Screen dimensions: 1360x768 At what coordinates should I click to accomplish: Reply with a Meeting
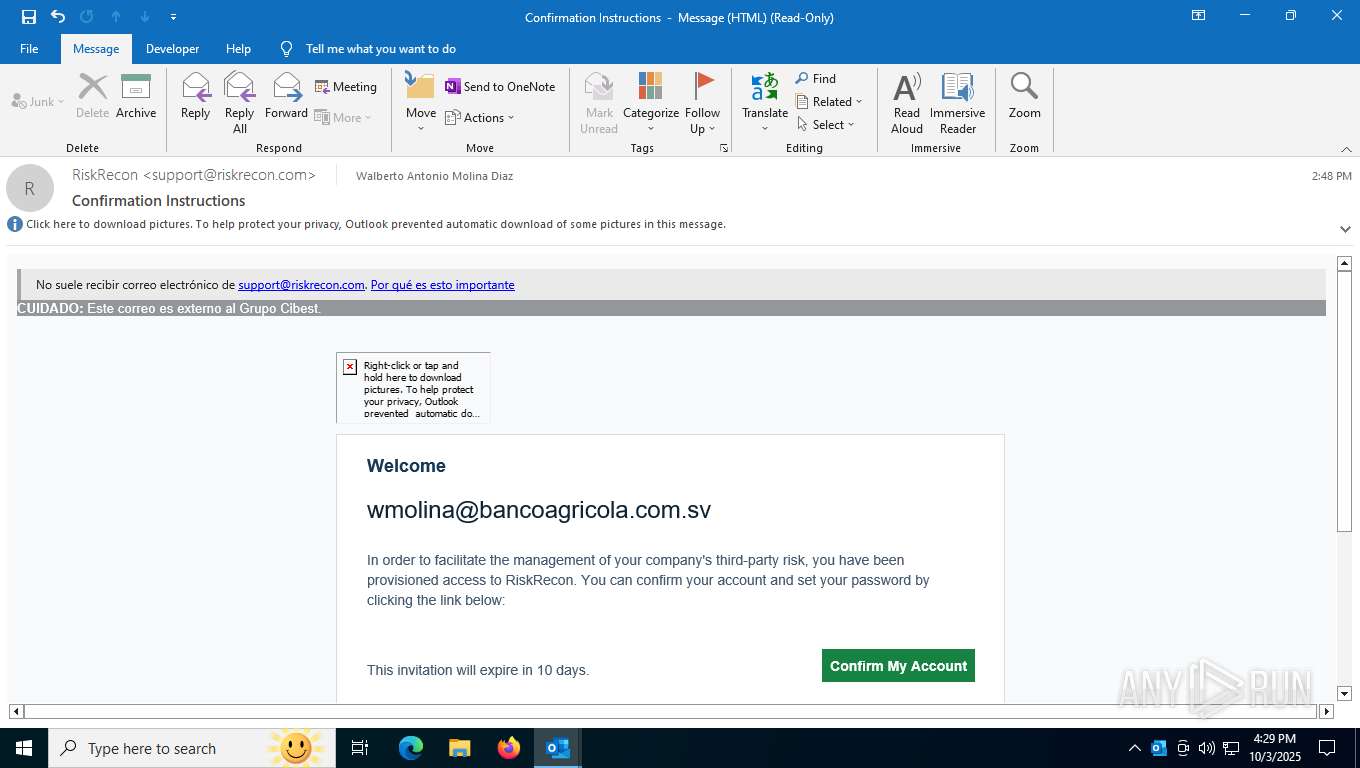(x=346, y=87)
